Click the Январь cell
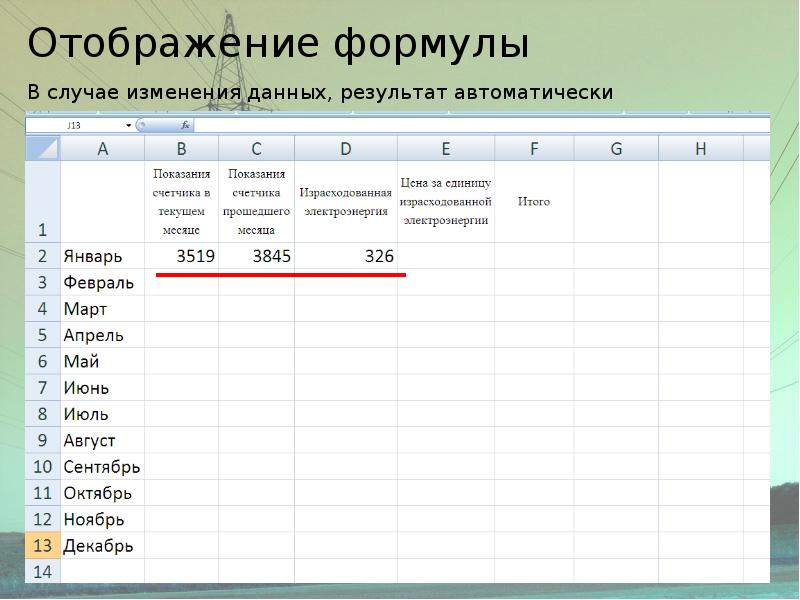Viewport: 800px width, 600px height. coord(102,256)
